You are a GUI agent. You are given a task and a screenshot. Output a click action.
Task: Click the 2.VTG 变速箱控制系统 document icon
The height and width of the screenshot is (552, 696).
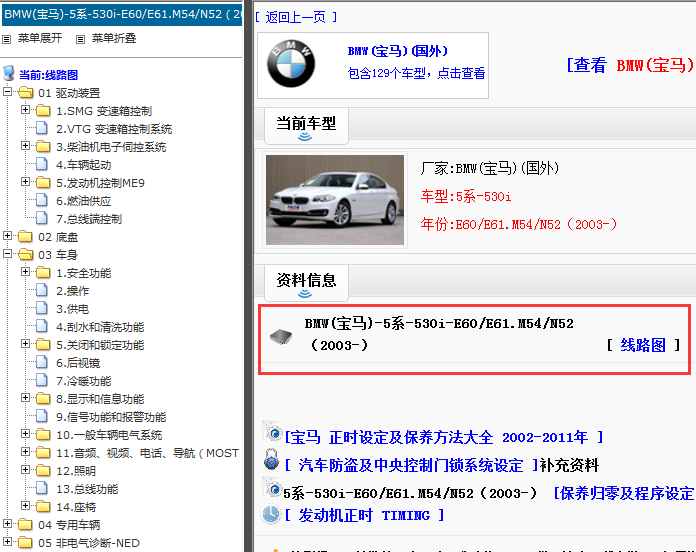click(42, 128)
